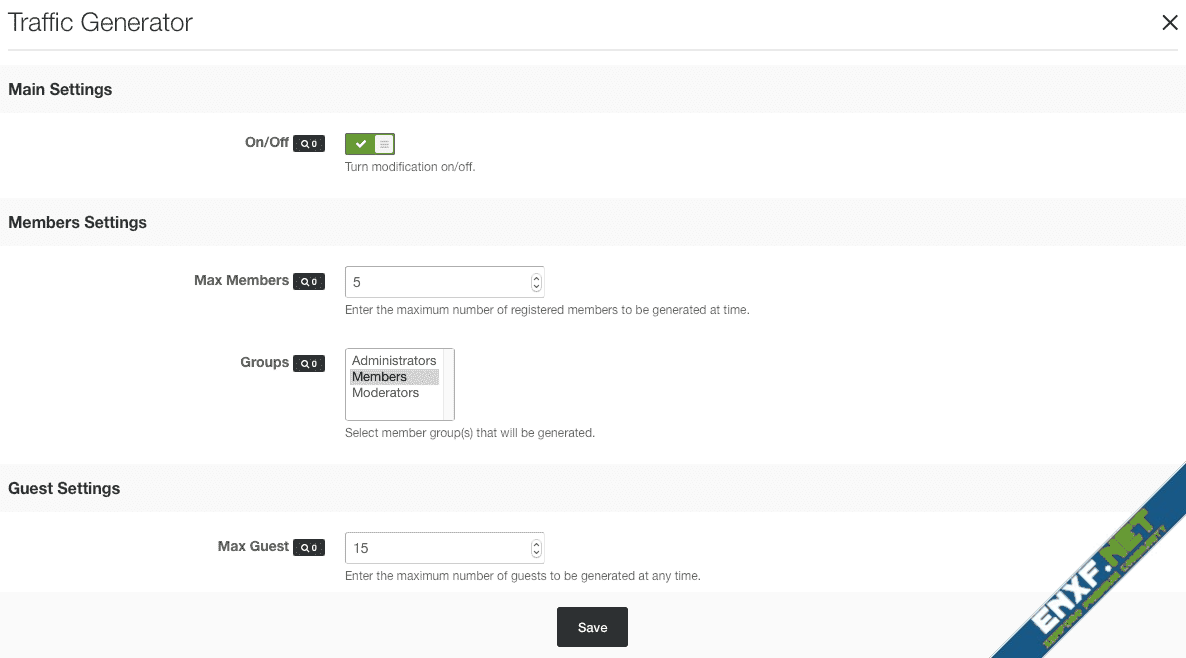Toggle the modification On/Off switch

370,144
